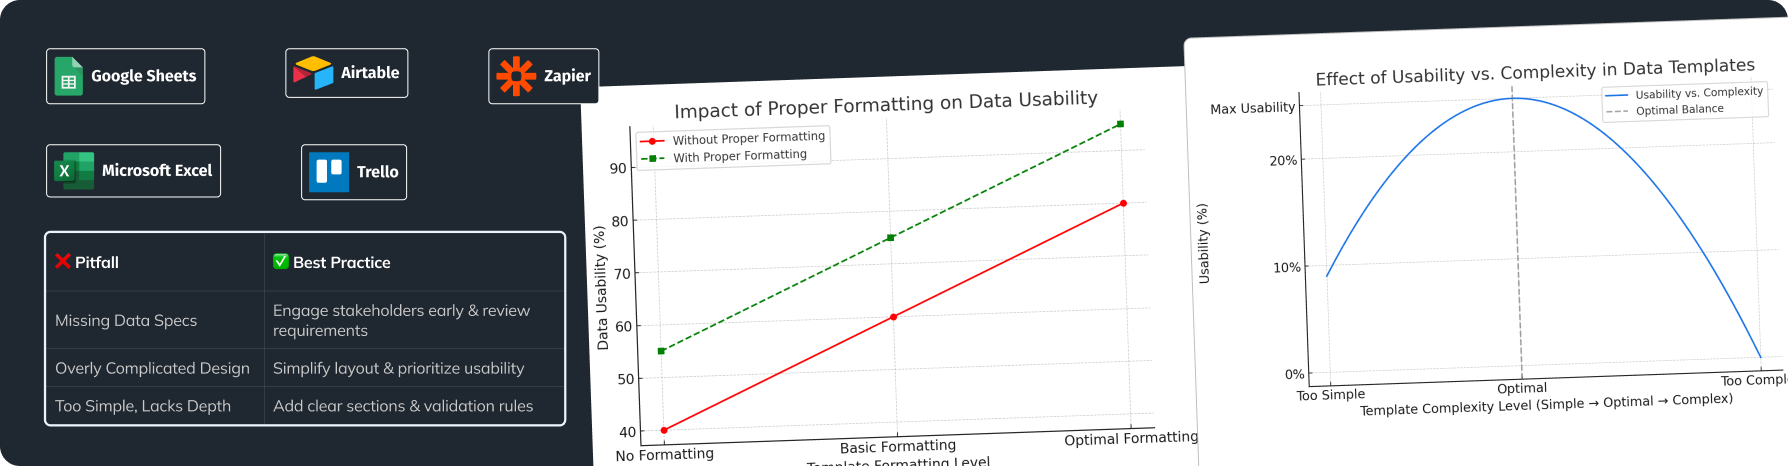Screen dimensions: 1788x466
Task: Click the Zapier asterisk icon
Action: coord(516,76)
